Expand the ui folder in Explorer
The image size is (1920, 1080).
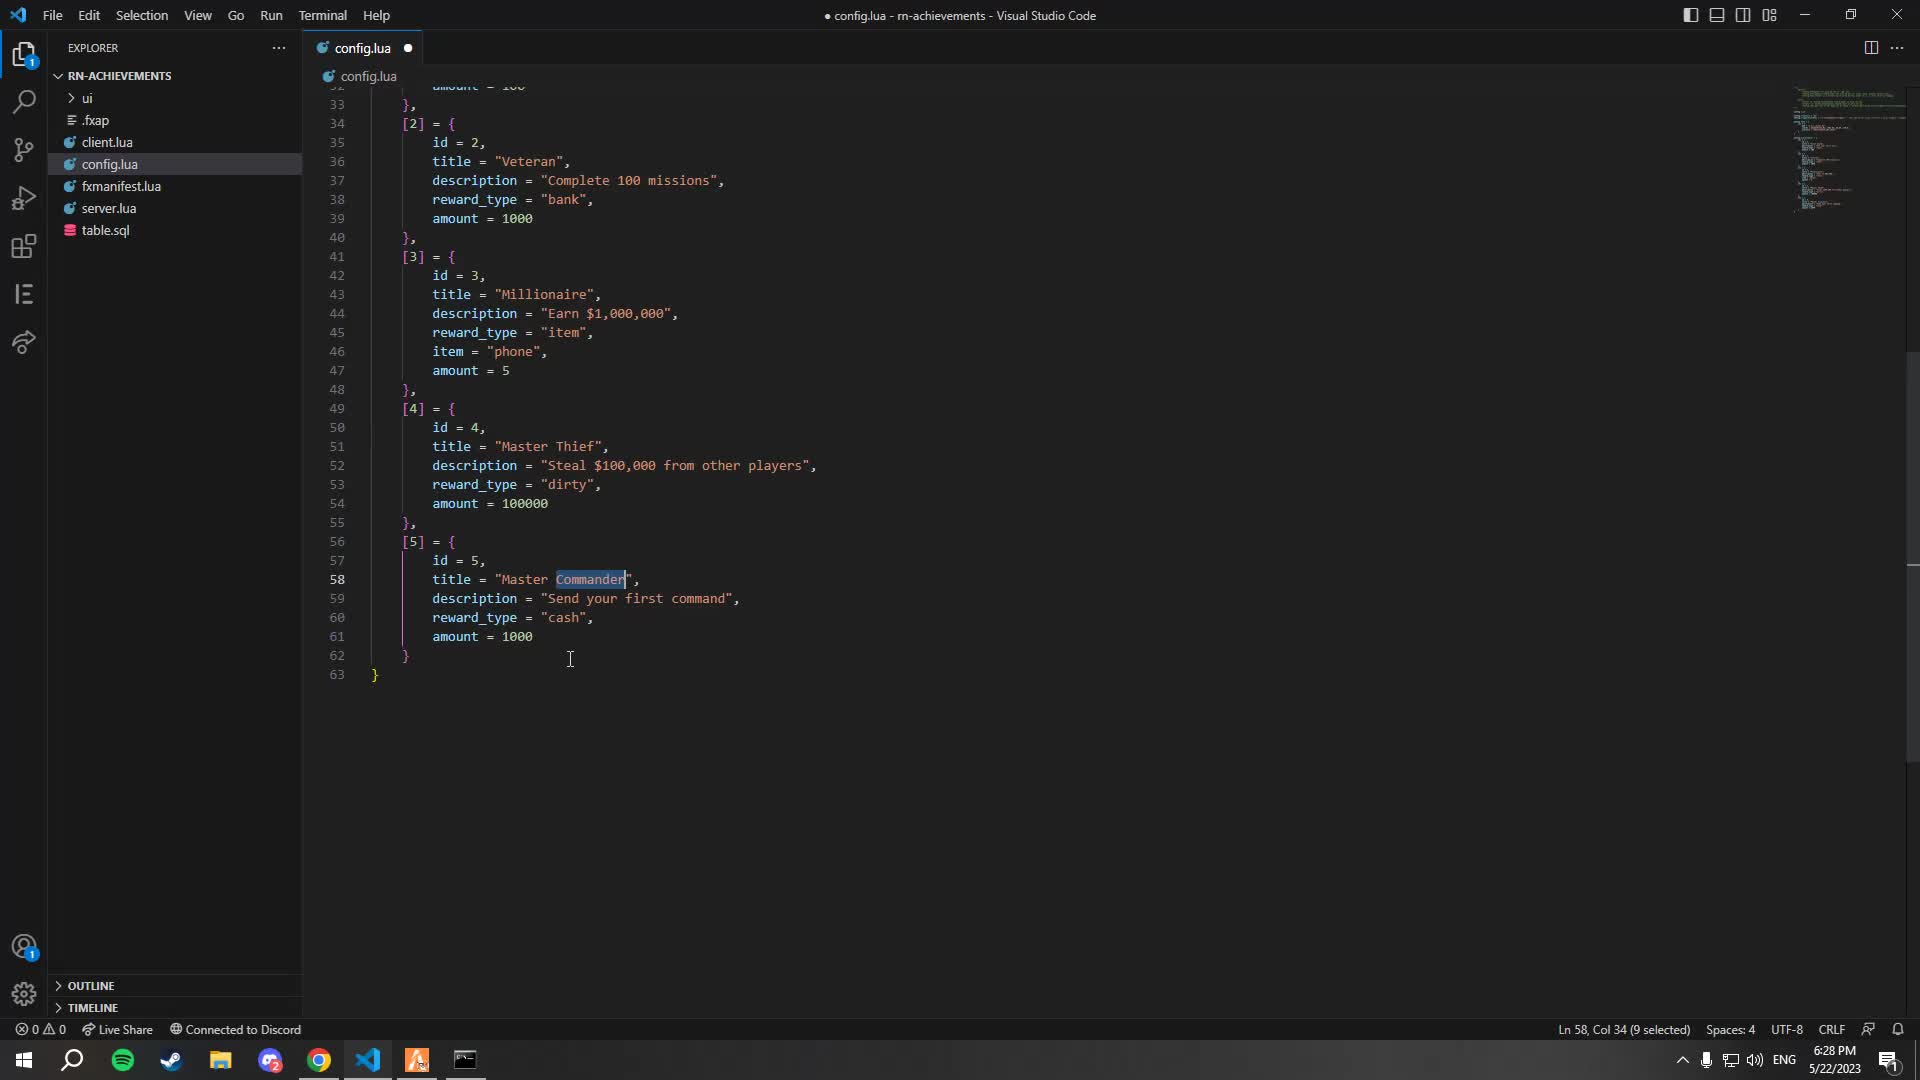(x=87, y=98)
